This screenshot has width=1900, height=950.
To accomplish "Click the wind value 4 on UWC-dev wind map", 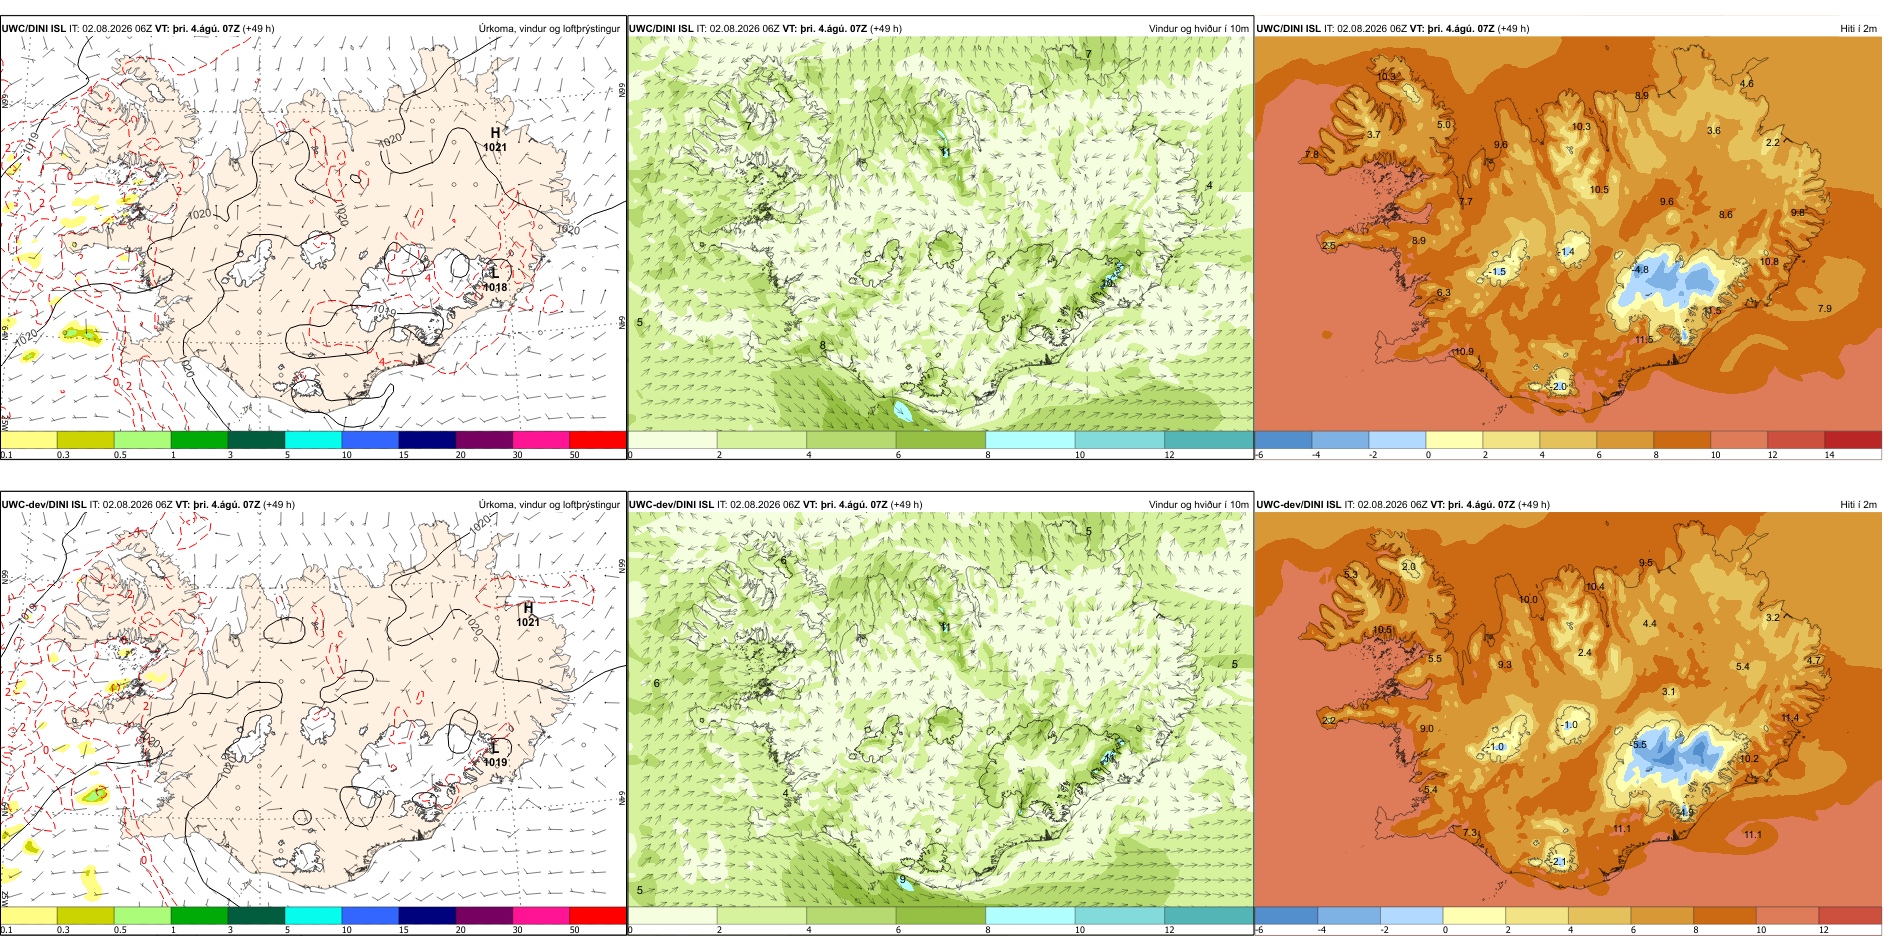I will coord(787,794).
